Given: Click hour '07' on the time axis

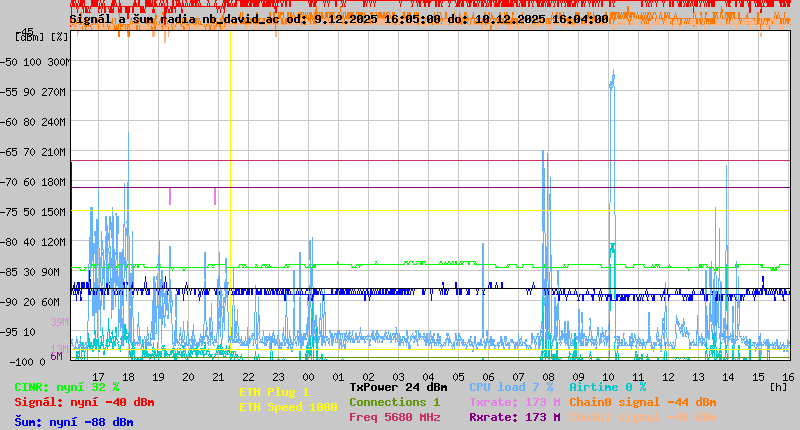Looking at the screenshot, I should 519,377.
